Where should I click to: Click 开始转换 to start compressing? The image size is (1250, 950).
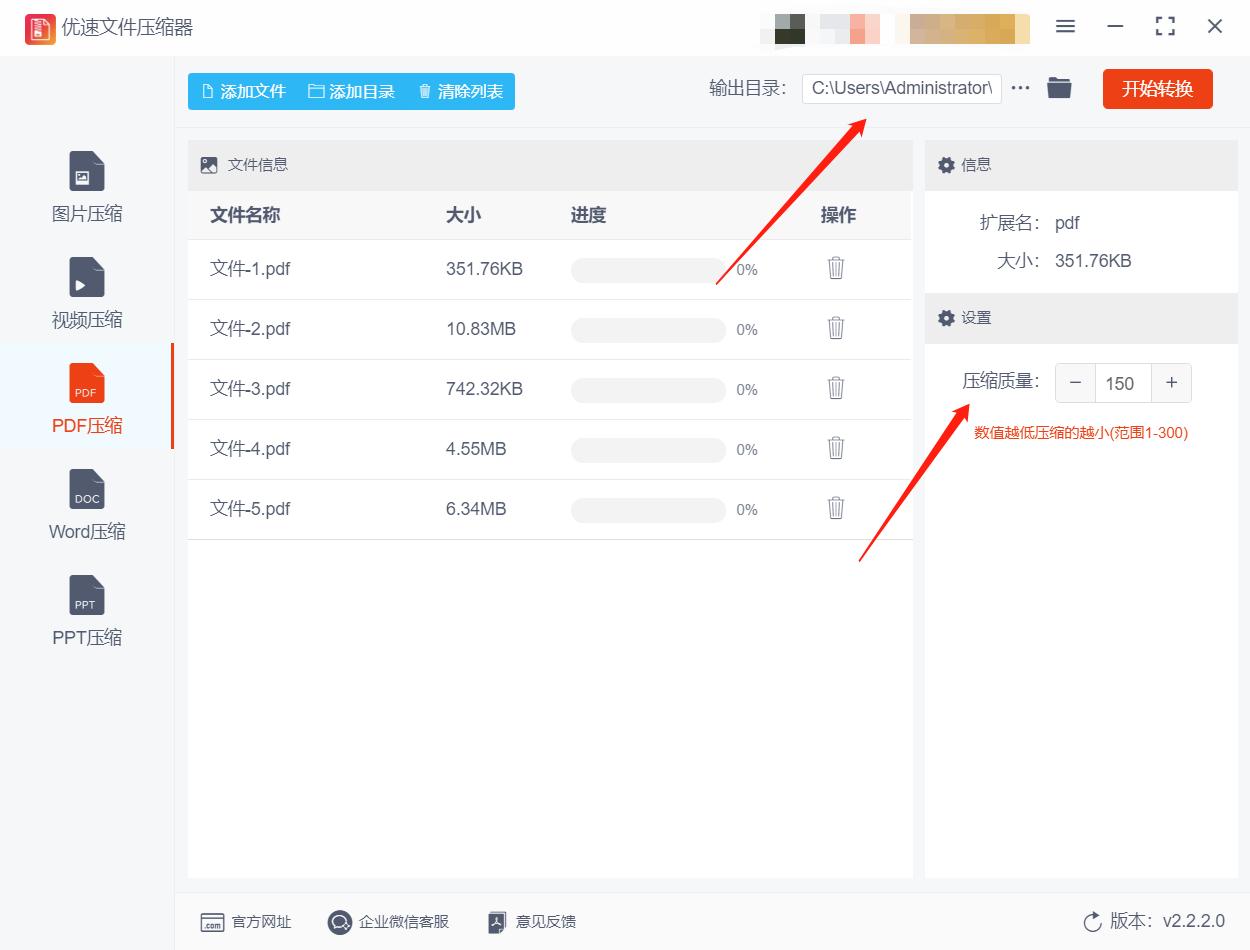click(1157, 89)
